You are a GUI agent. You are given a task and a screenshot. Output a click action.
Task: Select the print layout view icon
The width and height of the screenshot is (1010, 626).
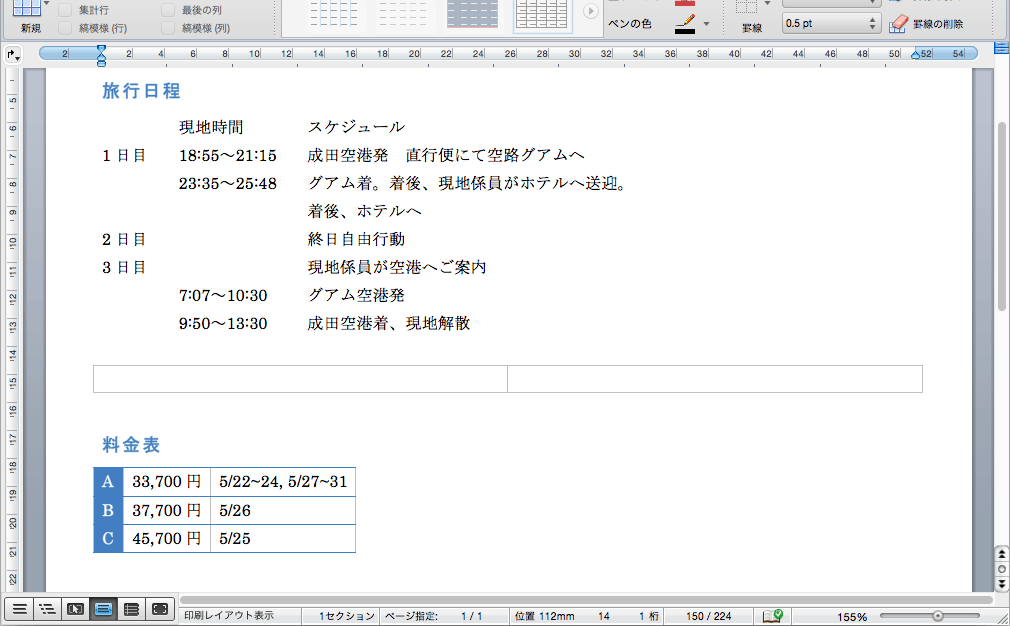point(103,609)
